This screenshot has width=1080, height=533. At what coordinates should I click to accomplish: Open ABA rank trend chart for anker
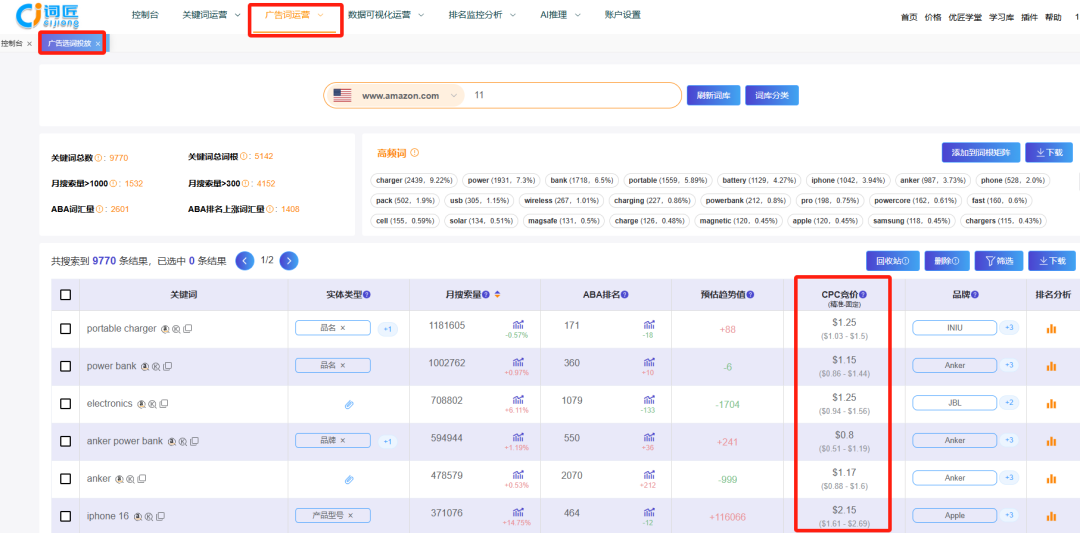pyautogui.click(x=649, y=474)
